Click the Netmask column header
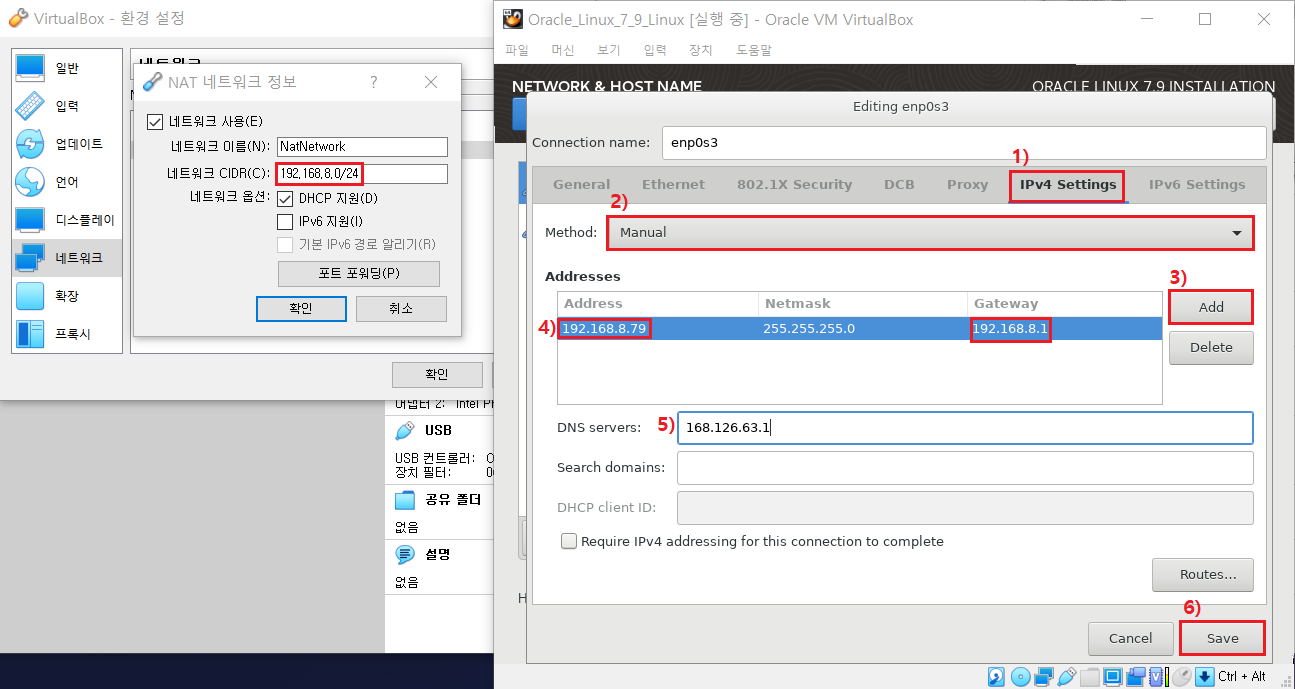This screenshot has height=689, width=1295. [863, 304]
